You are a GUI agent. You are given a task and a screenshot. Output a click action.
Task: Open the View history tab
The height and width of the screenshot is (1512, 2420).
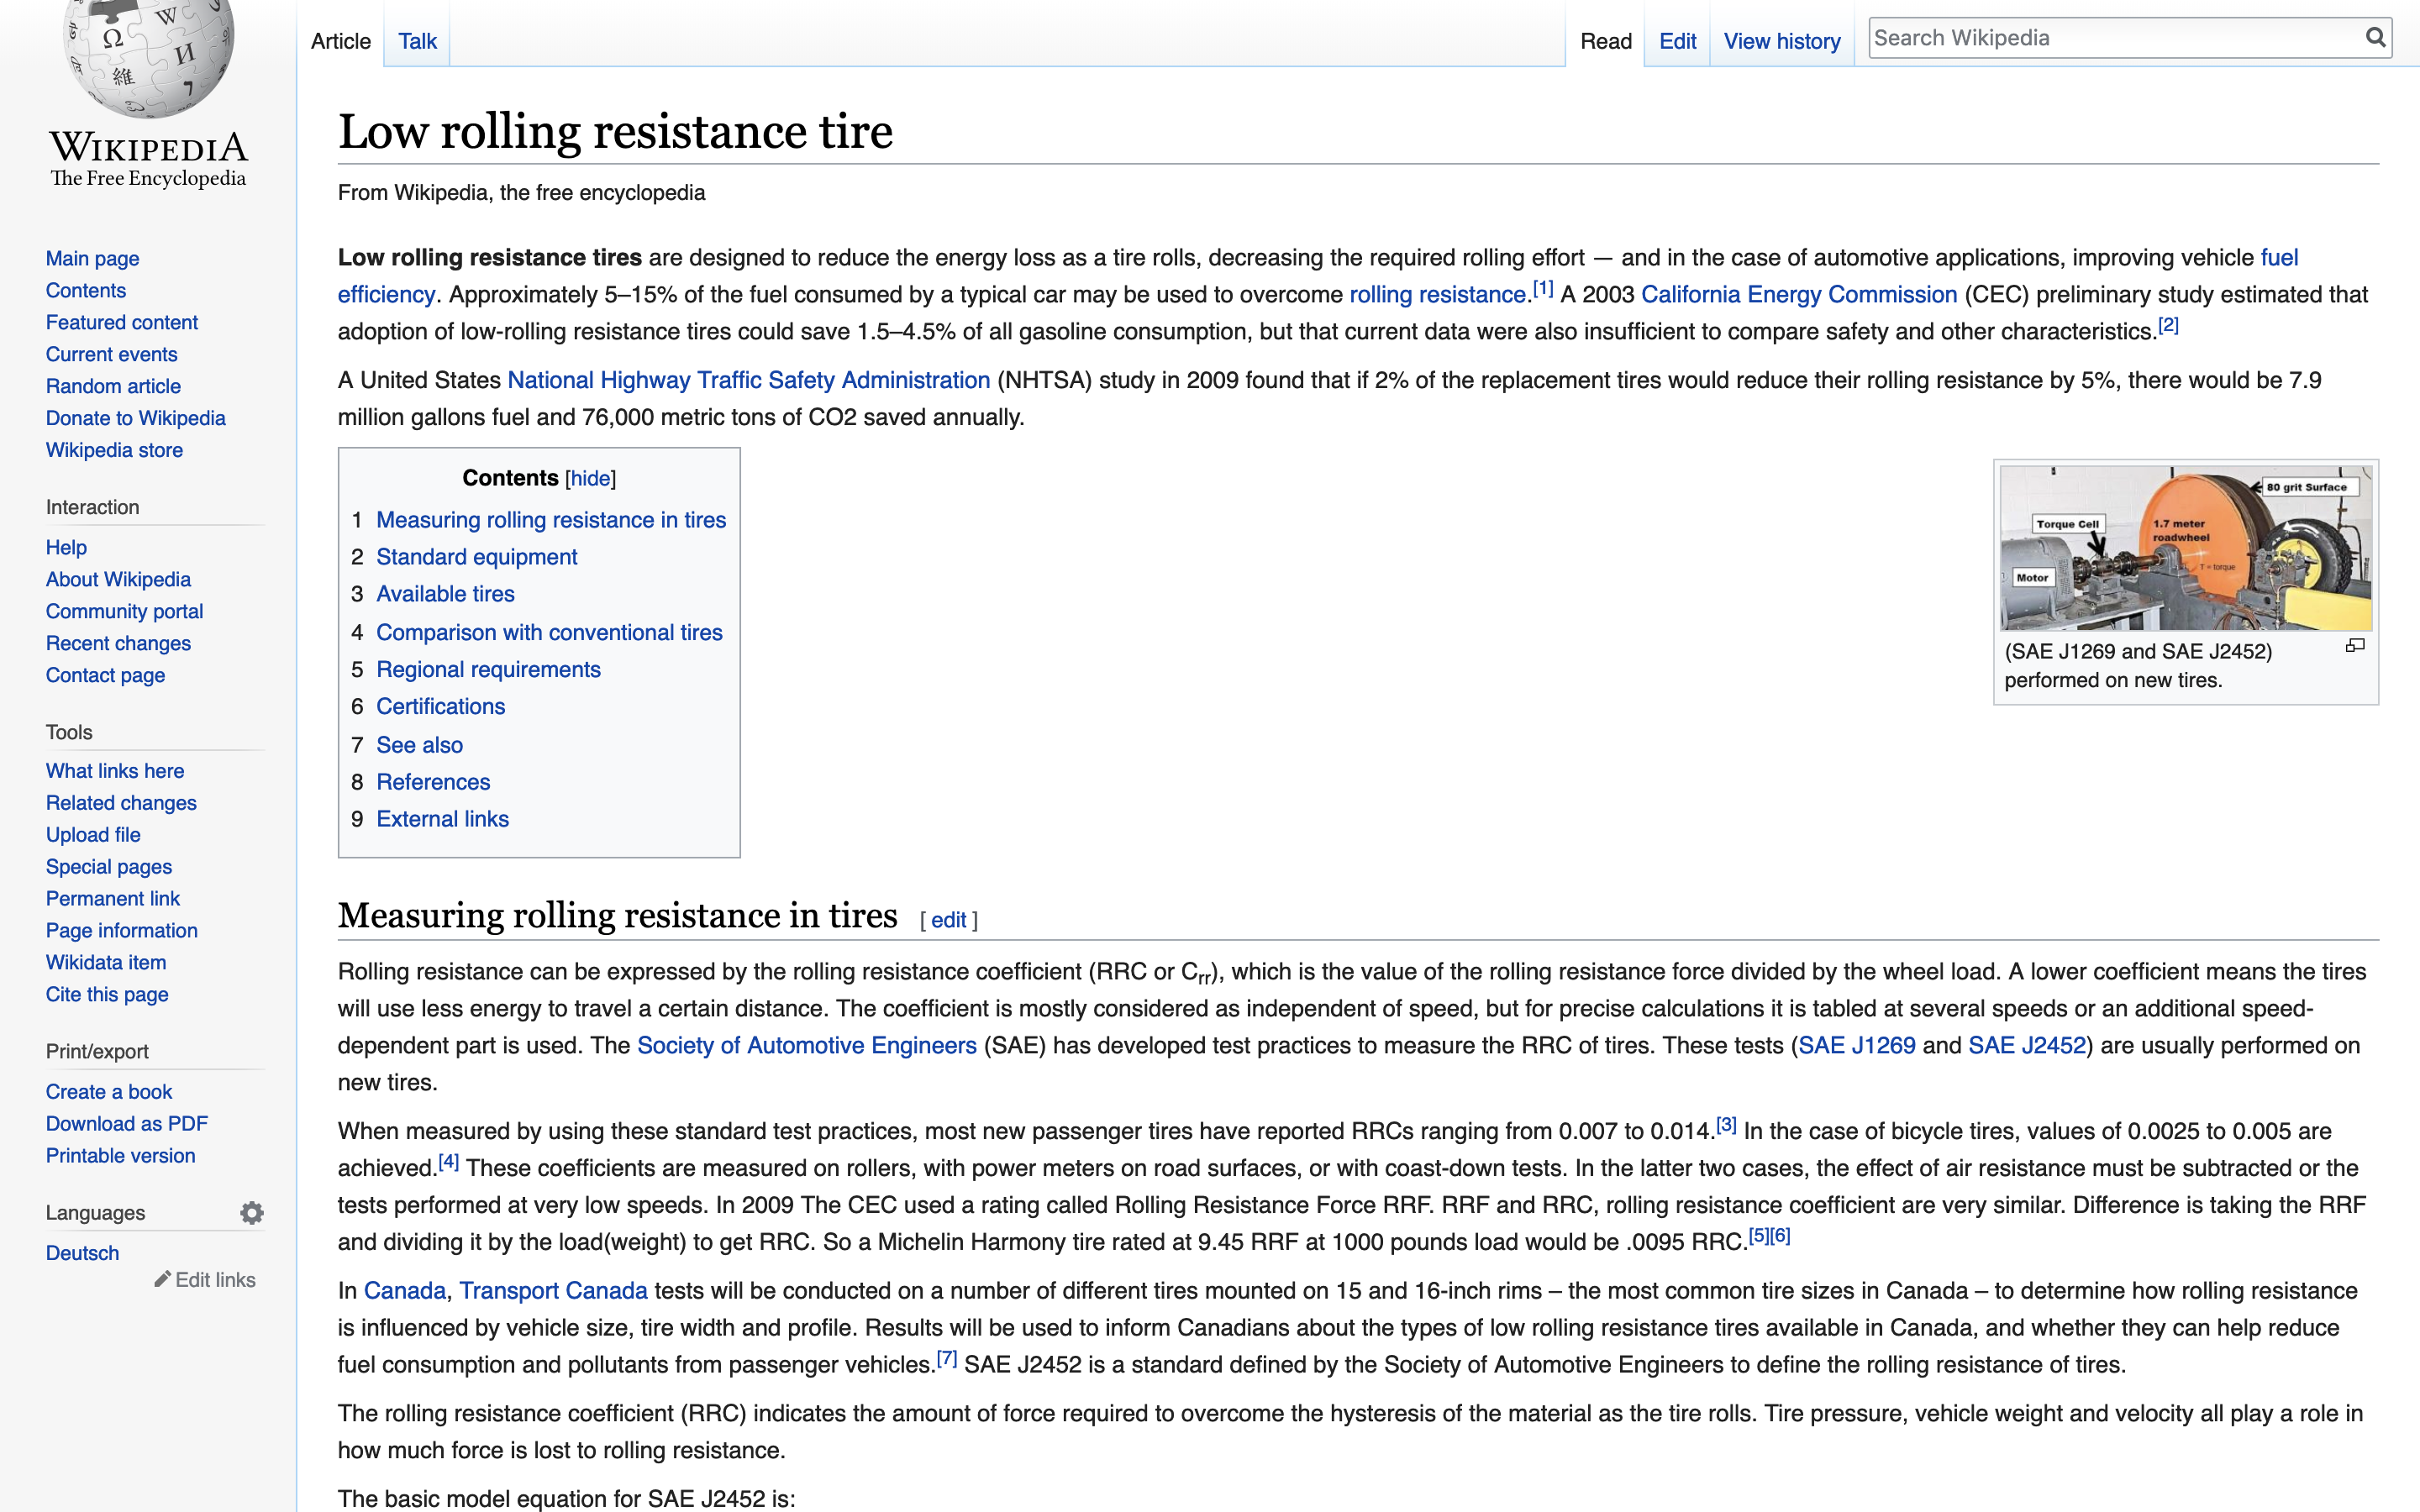1782,41
